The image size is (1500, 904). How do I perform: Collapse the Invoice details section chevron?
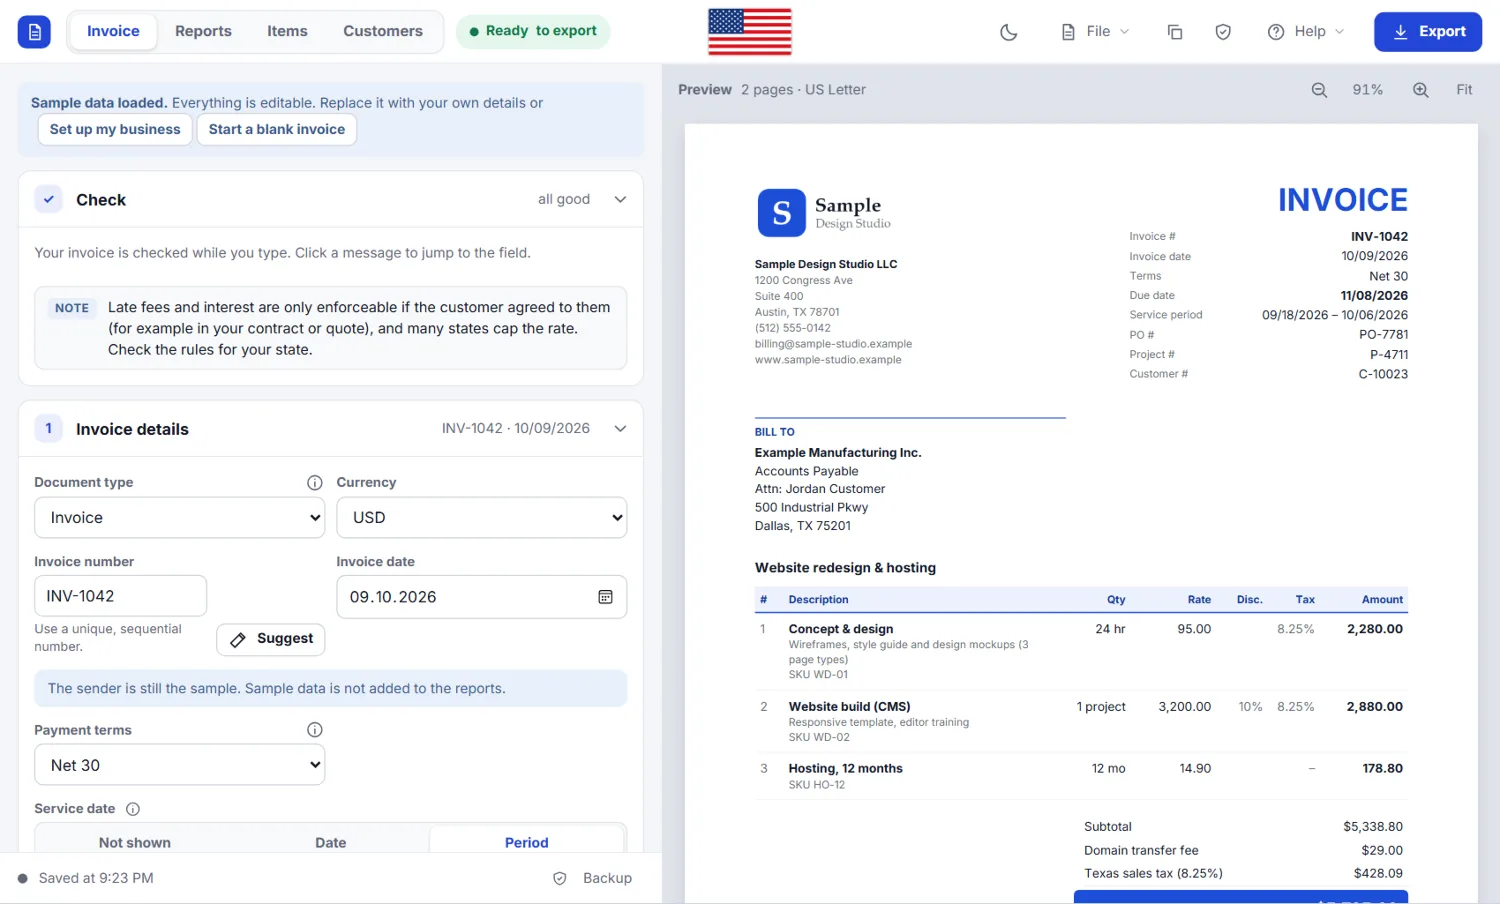(x=620, y=429)
